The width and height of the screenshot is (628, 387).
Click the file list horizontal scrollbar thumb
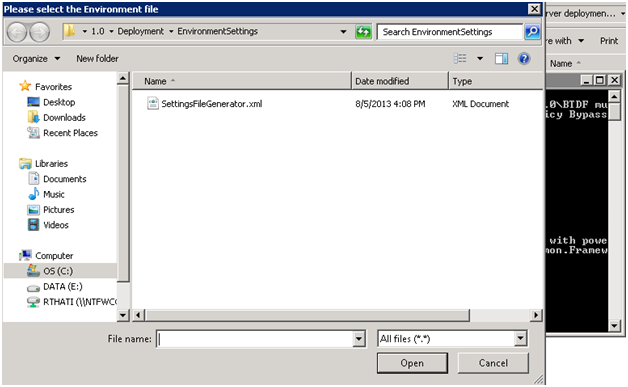[x=307, y=315]
